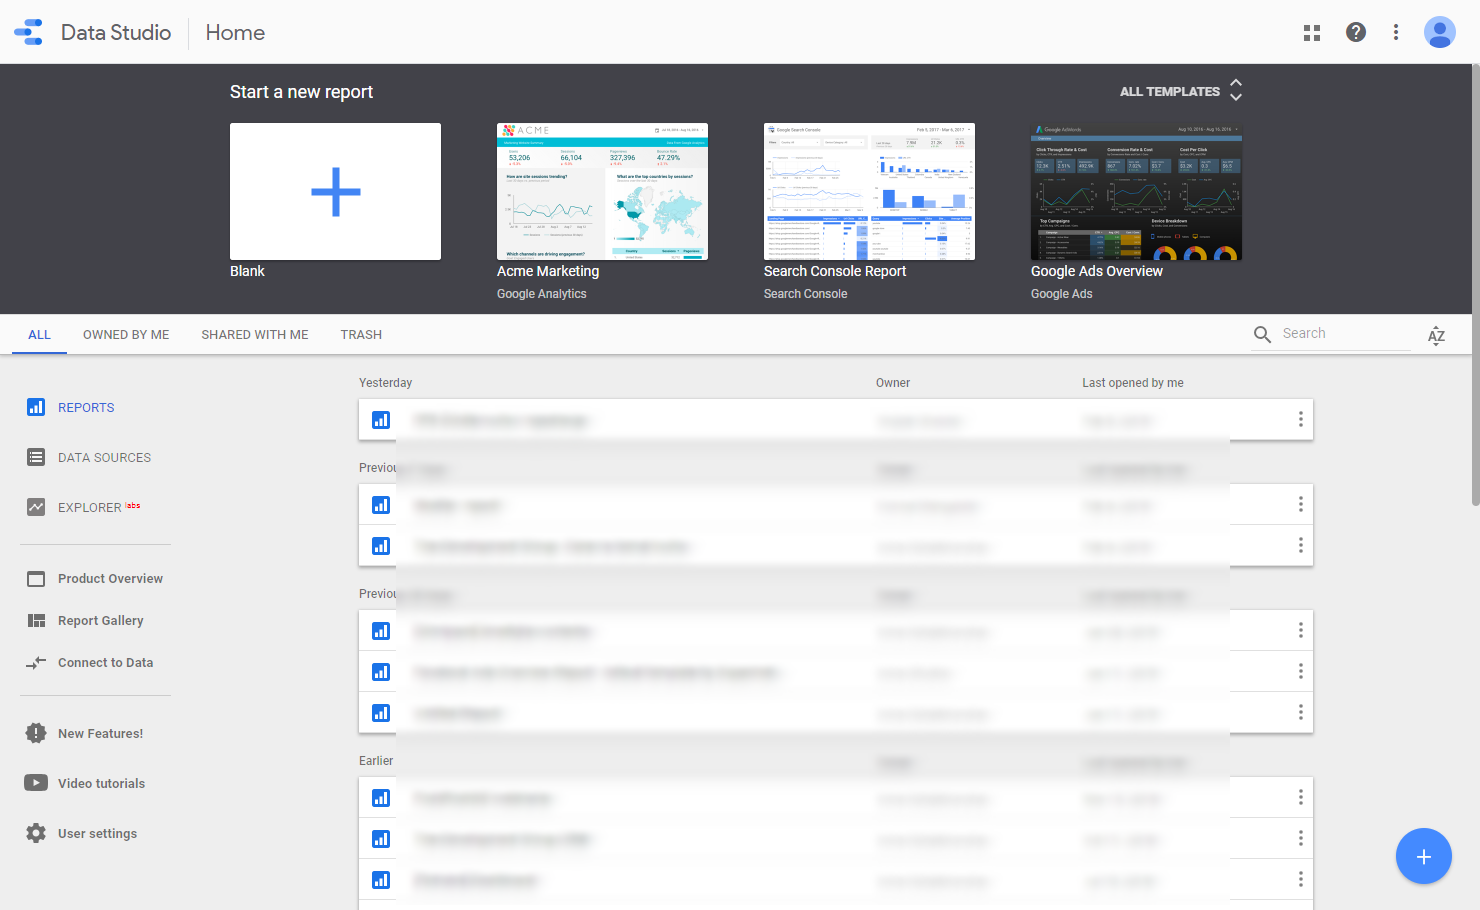This screenshot has height=910, width=1480.
Task: Select DATA SOURCES in the sidebar
Action: point(104,458)
